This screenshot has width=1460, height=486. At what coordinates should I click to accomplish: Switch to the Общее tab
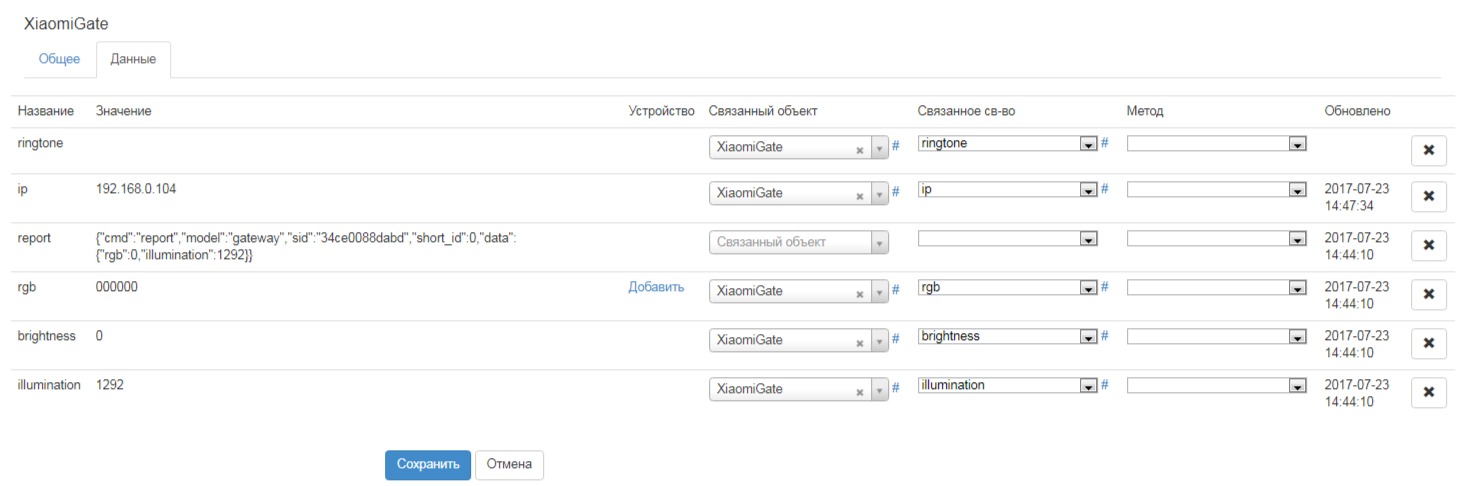[59, 59]
